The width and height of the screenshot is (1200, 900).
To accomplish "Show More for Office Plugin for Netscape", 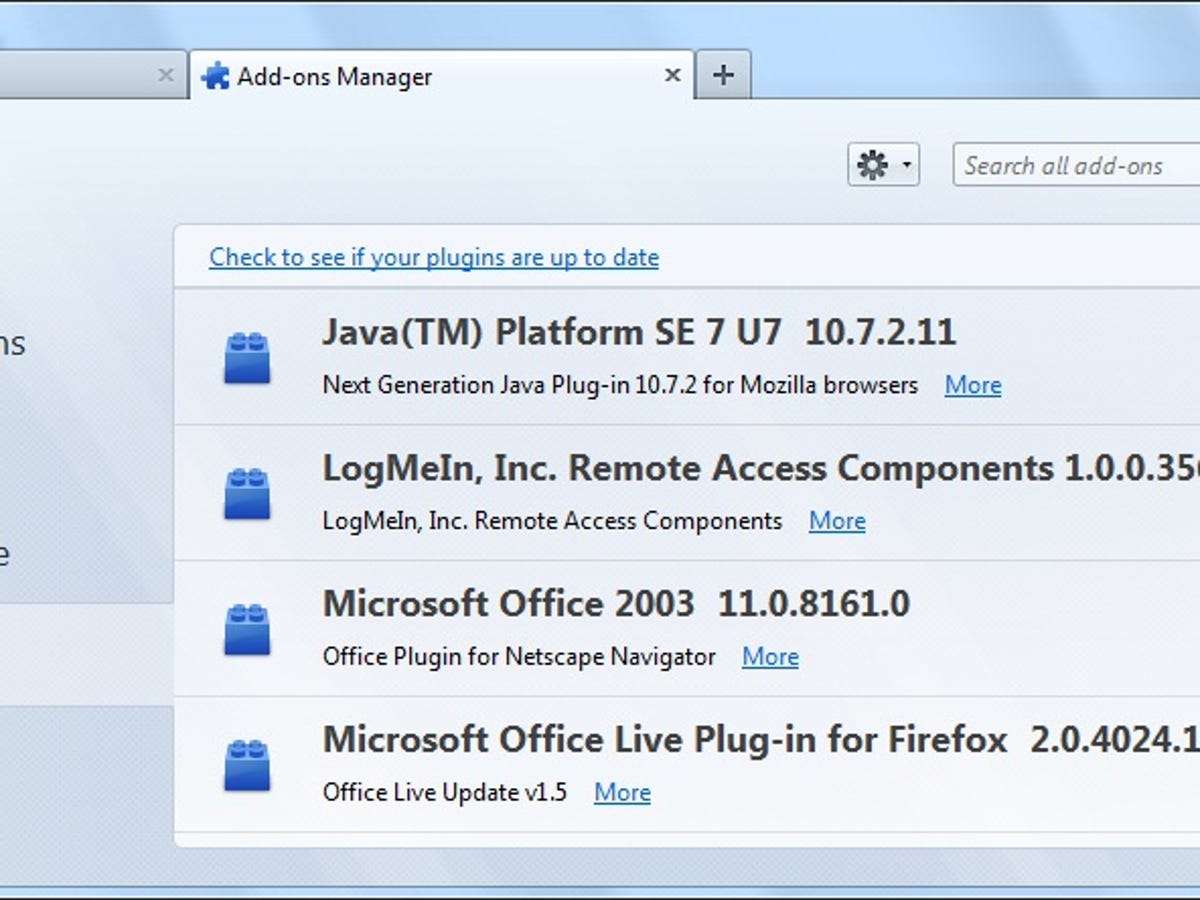I will [770, 657].
